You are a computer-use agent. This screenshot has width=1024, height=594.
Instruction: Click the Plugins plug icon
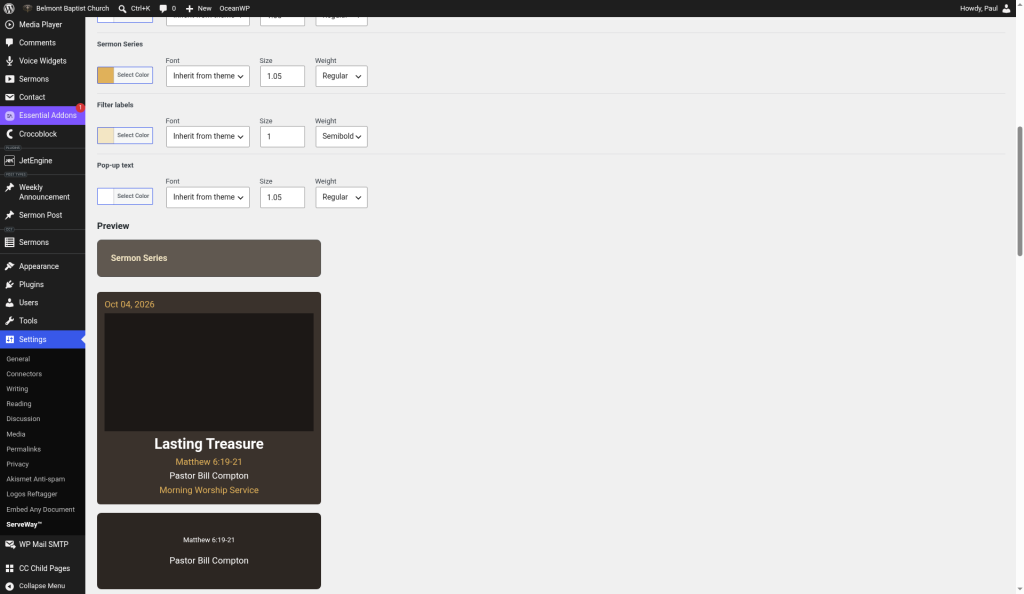pos(9,285)
